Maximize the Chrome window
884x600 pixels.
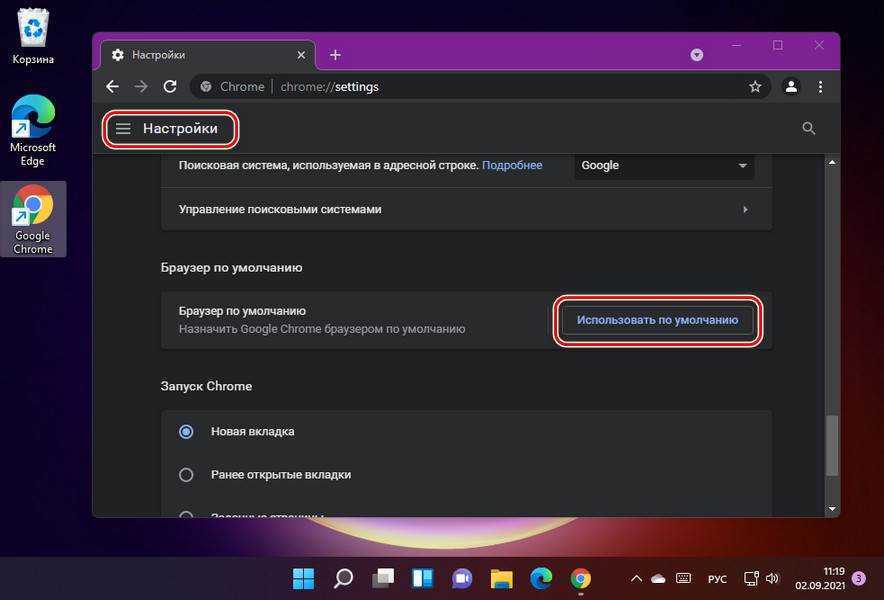coord(778,45)
